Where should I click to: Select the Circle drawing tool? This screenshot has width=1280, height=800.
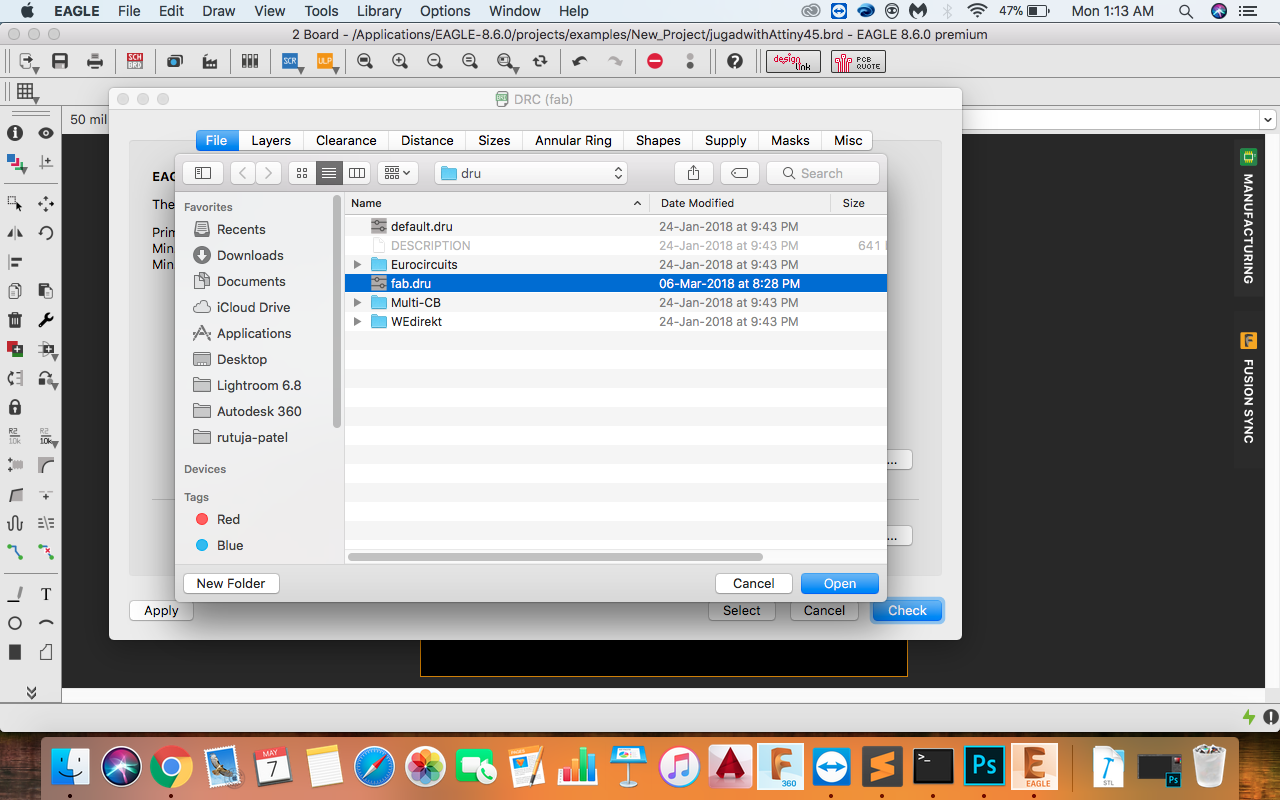tap(15, 623)
